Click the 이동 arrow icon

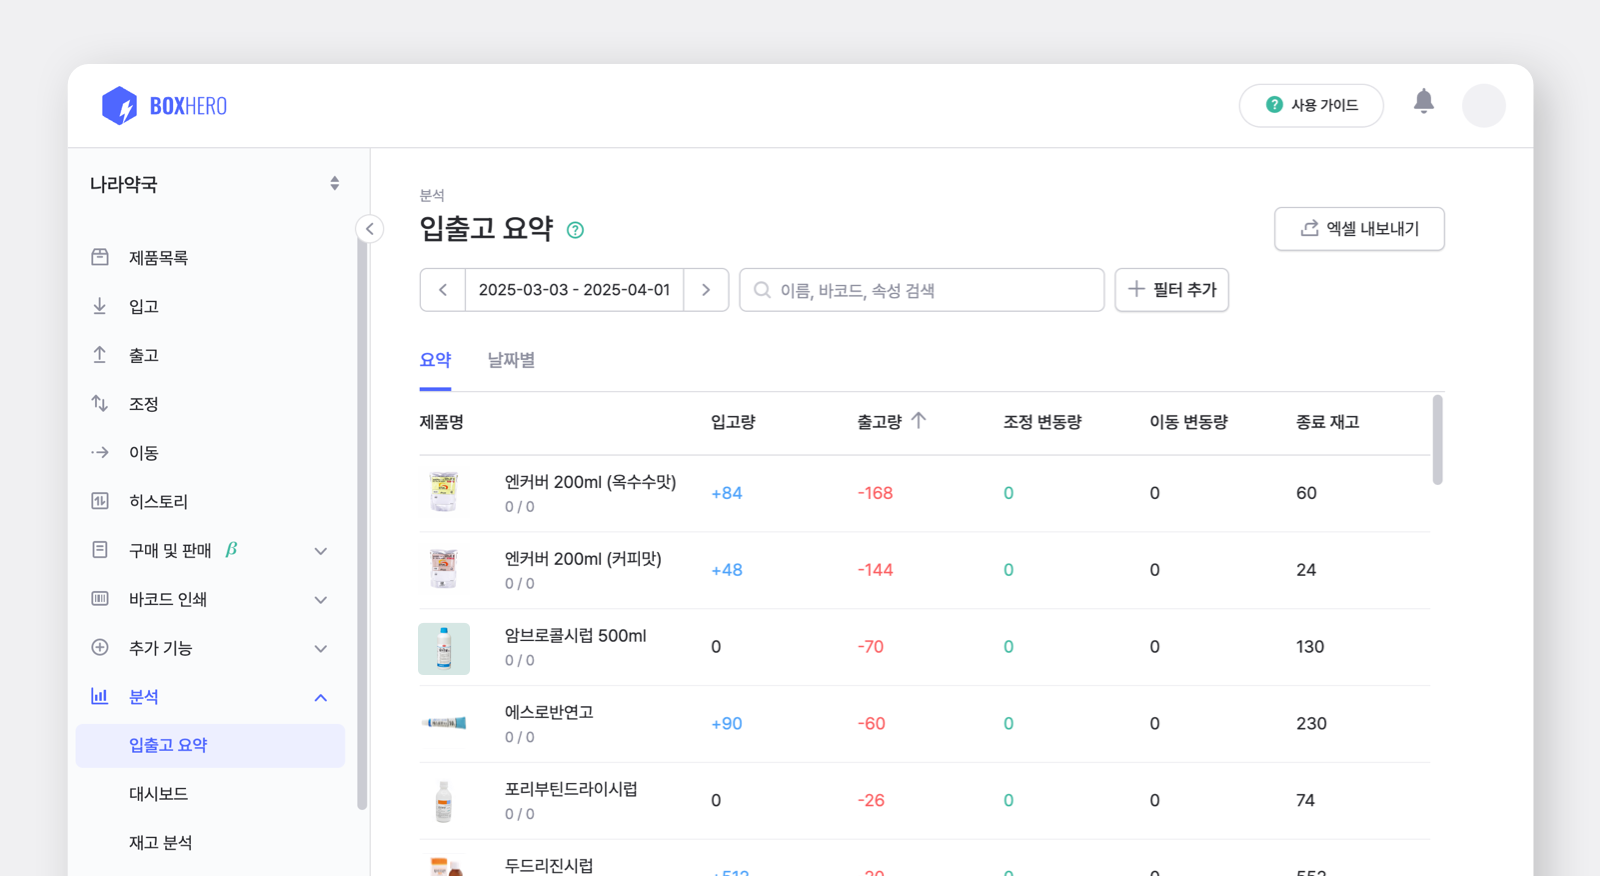pos(100,452)
